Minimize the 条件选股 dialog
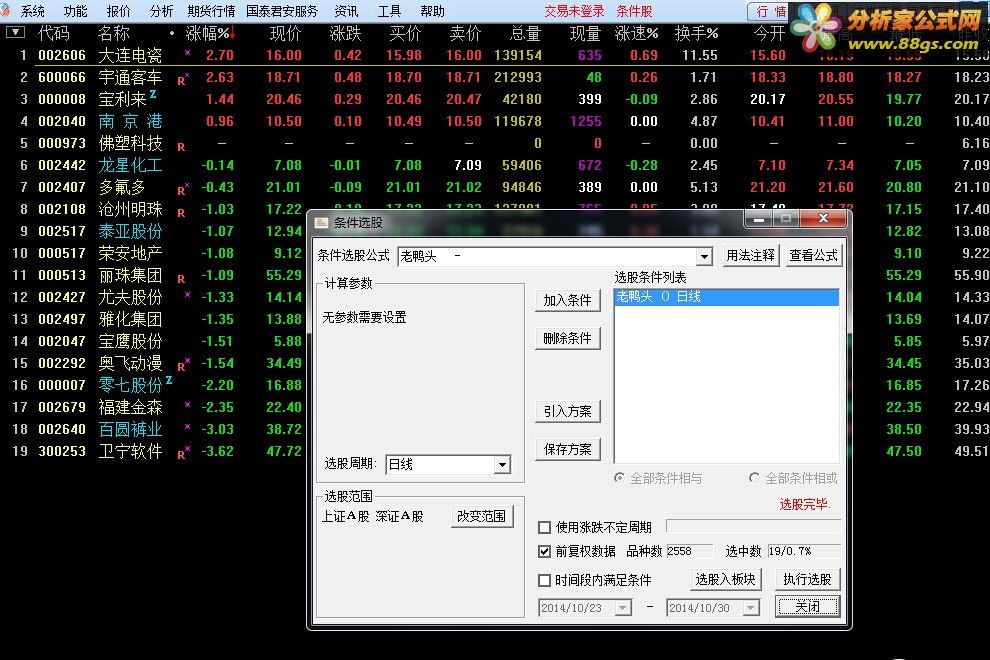 coord(759,219)
